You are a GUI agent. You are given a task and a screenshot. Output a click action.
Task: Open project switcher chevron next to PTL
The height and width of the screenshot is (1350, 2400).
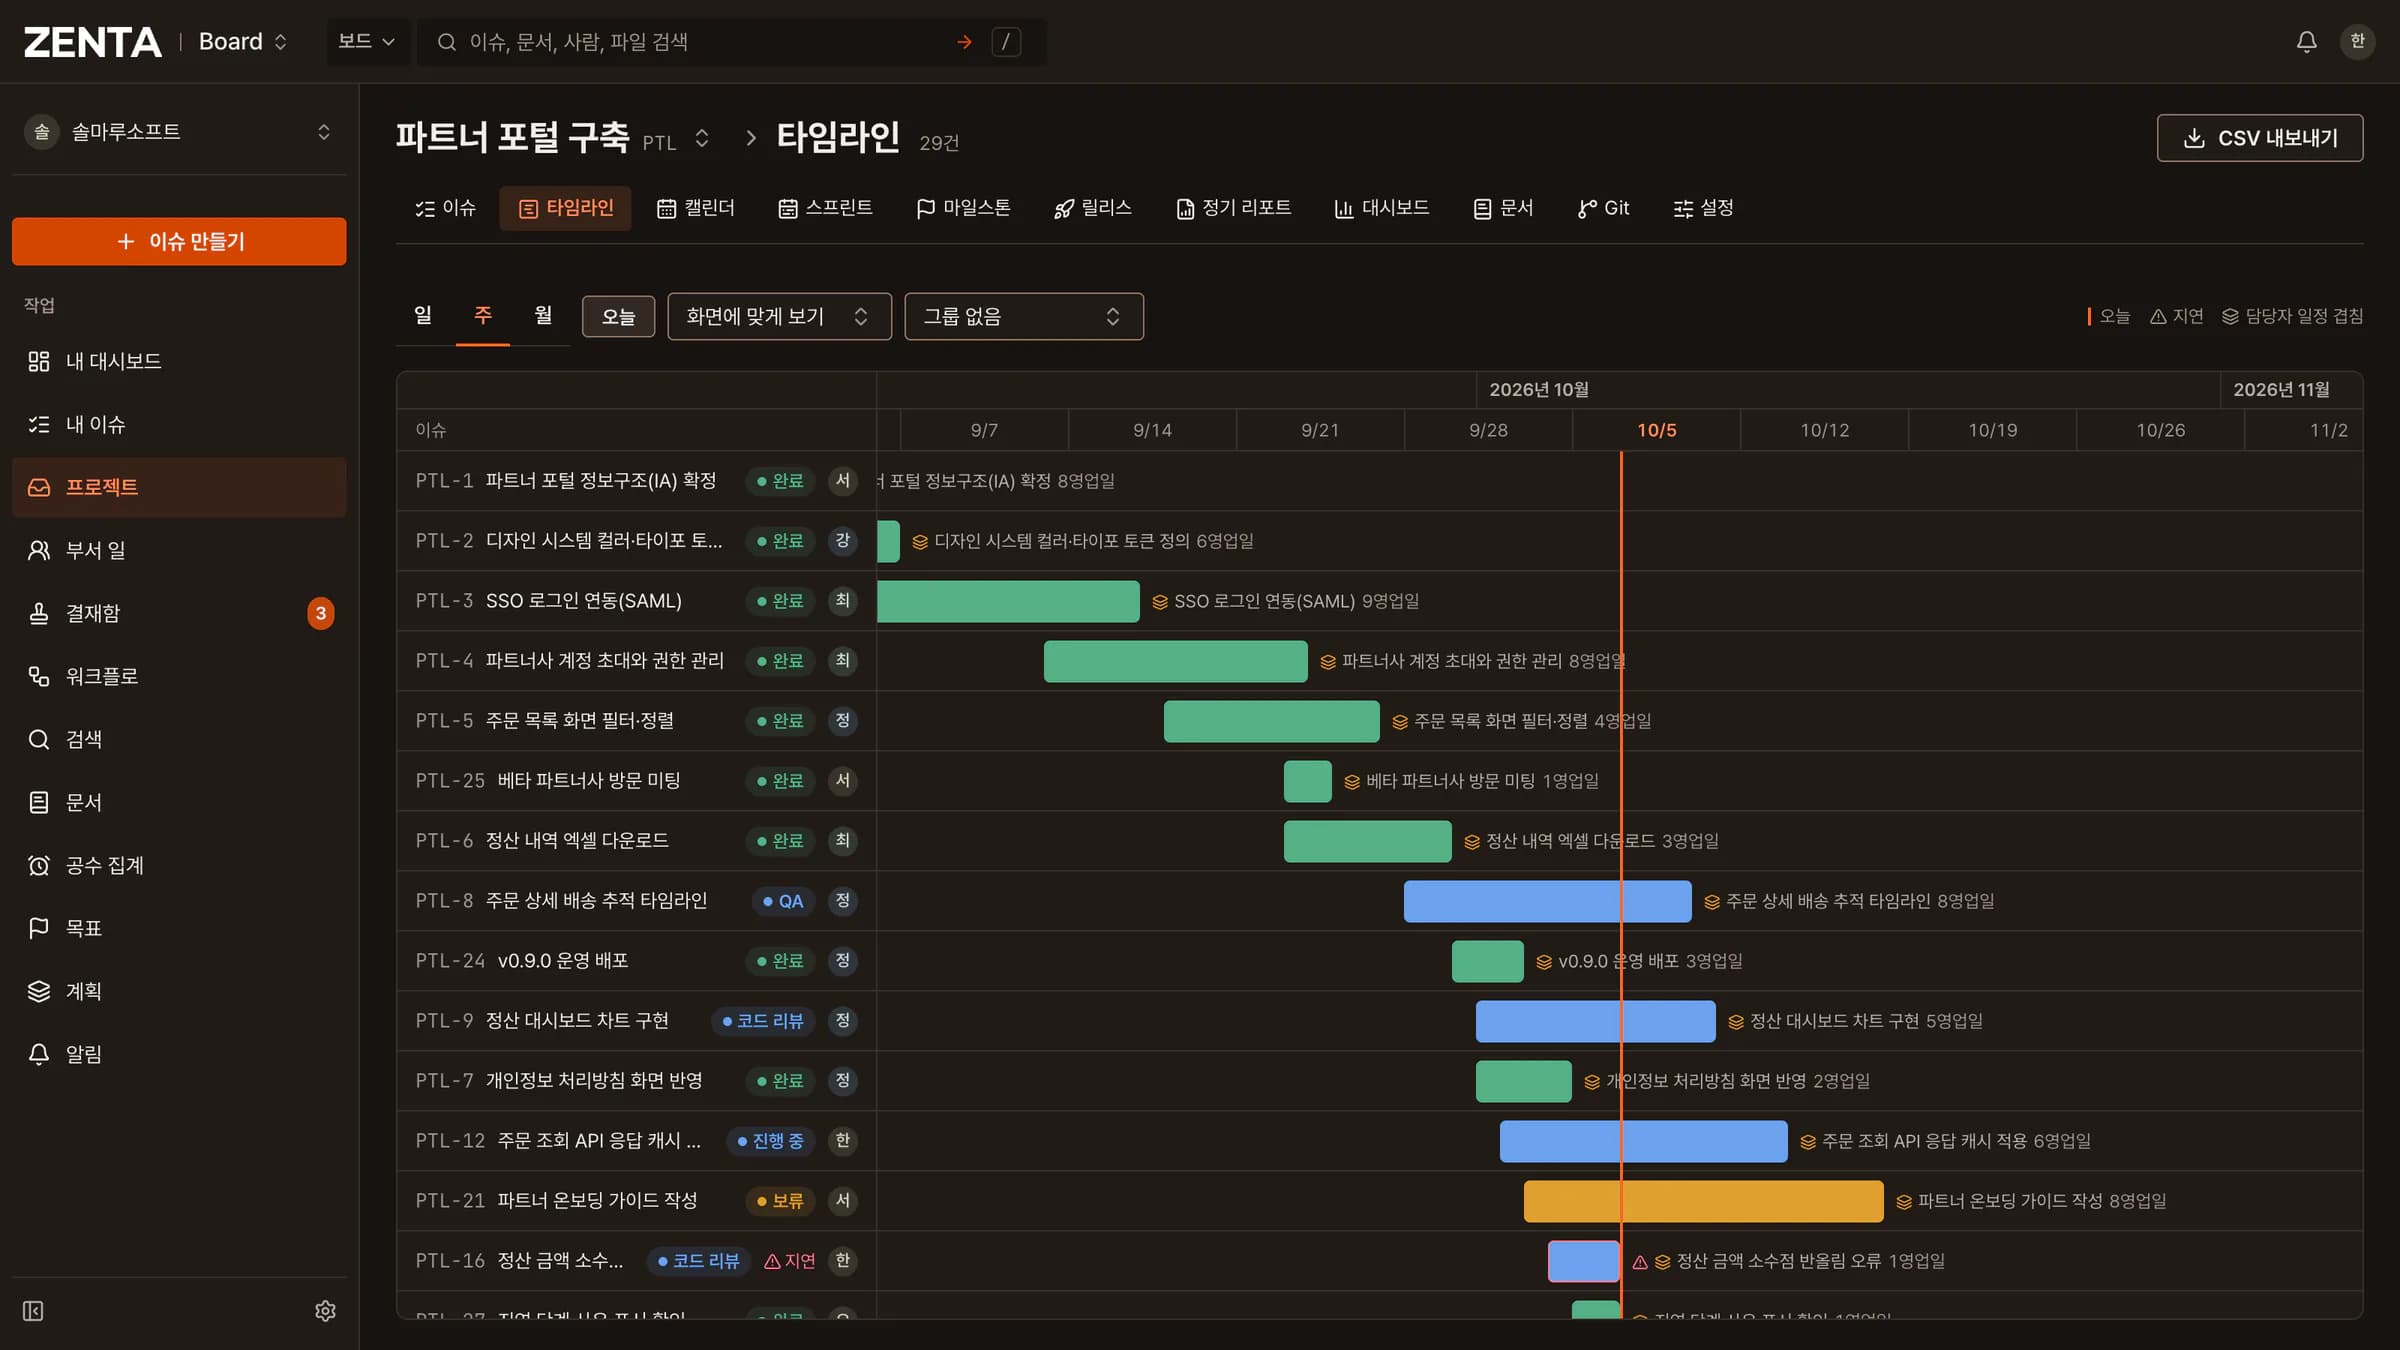[x=702, y=139]
